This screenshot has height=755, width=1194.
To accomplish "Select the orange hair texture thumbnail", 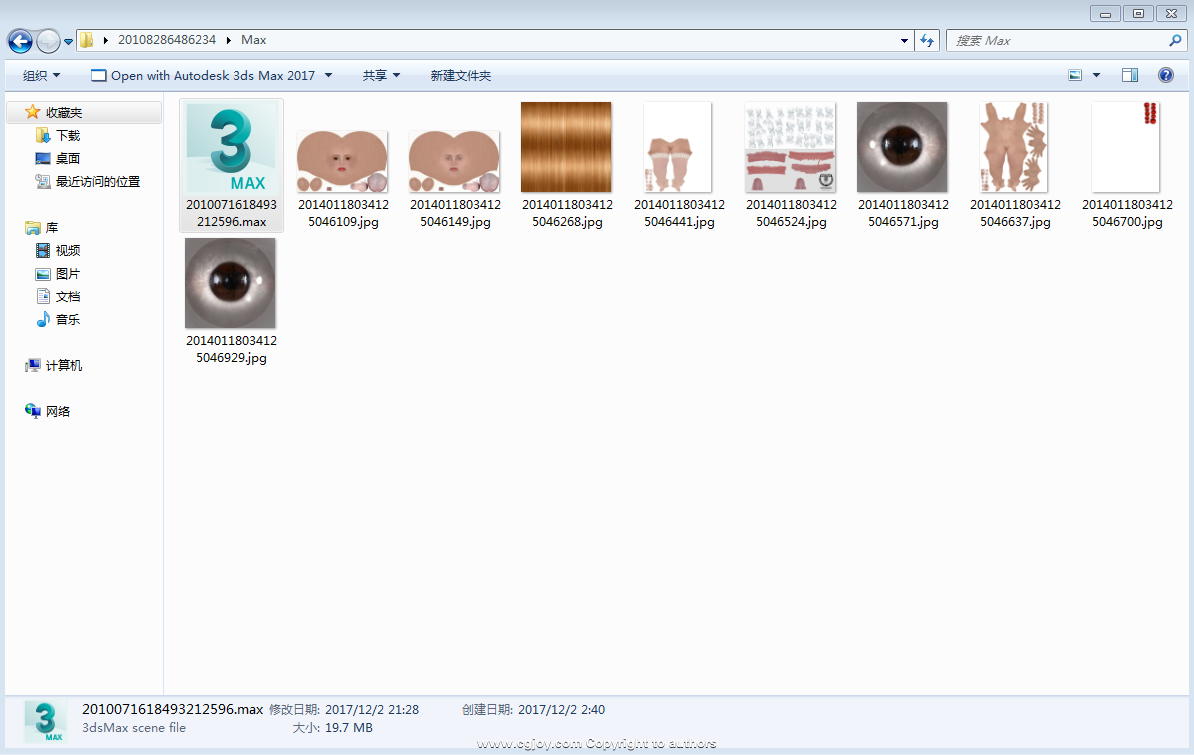I will click(566, 147).
